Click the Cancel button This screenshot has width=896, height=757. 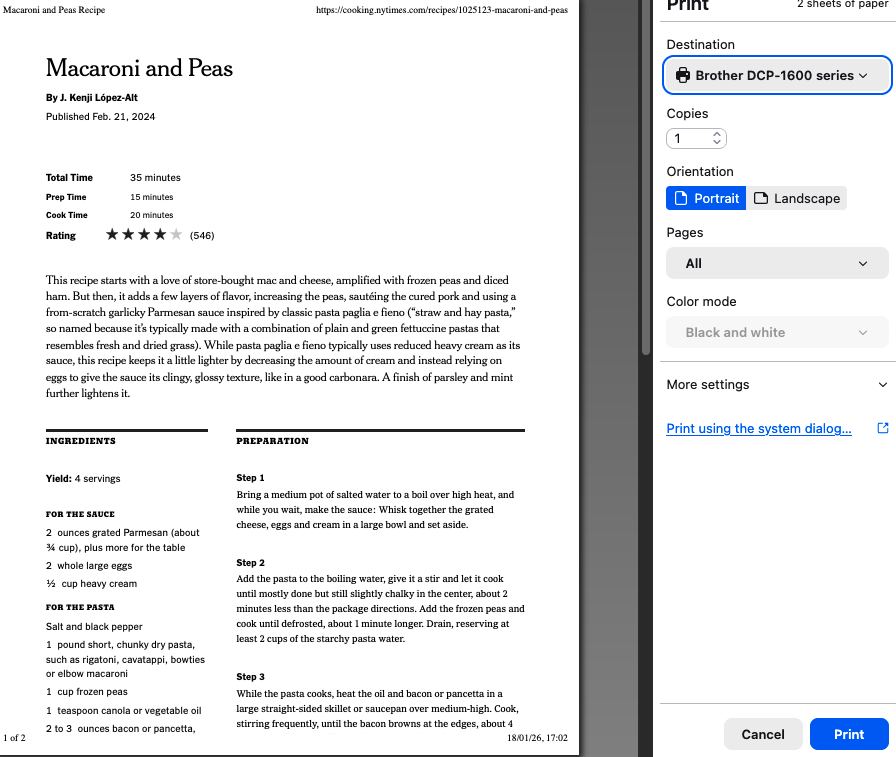(763, 734)
